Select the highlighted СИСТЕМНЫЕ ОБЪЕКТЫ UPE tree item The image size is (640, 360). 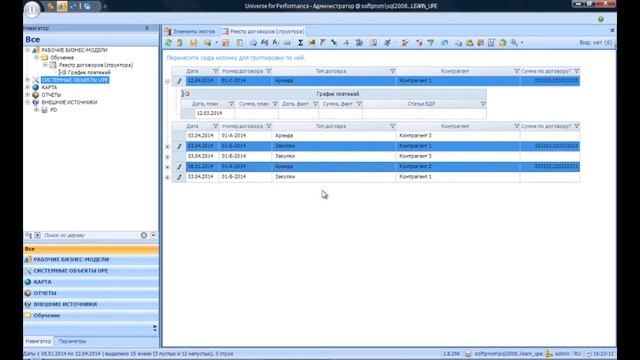[75, 80]
